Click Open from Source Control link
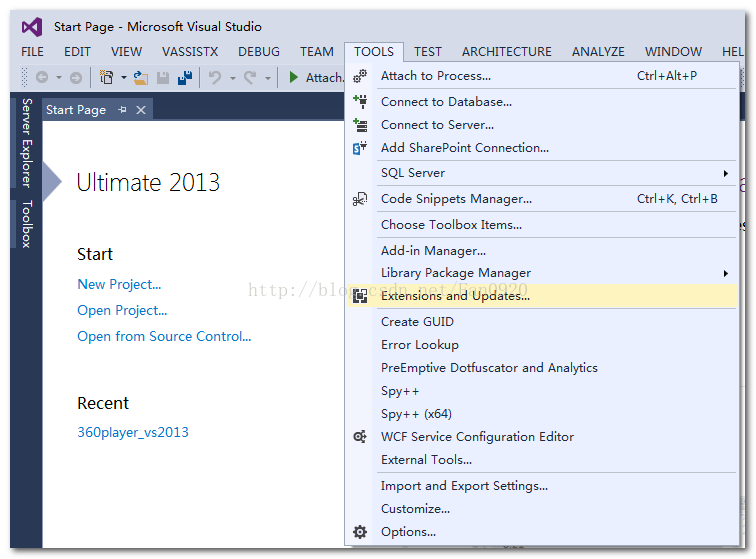Screen dimensions: 756x559 point(164,336)
